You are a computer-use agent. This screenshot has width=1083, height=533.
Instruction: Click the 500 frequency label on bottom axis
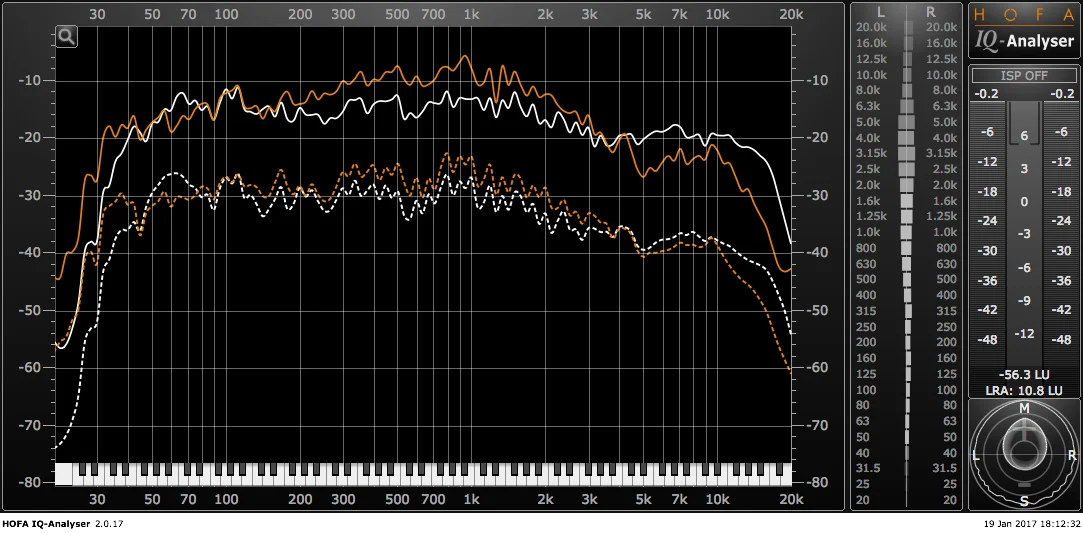click(397, 499)
